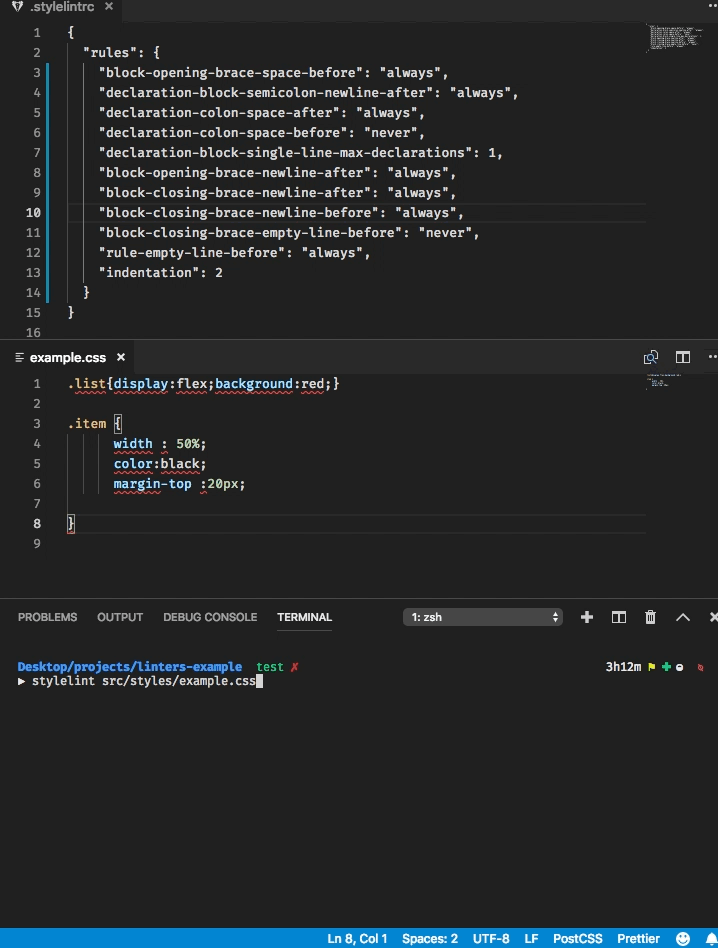Split the terminal pane
Screen dimensions: 718x948
point(618,617)
